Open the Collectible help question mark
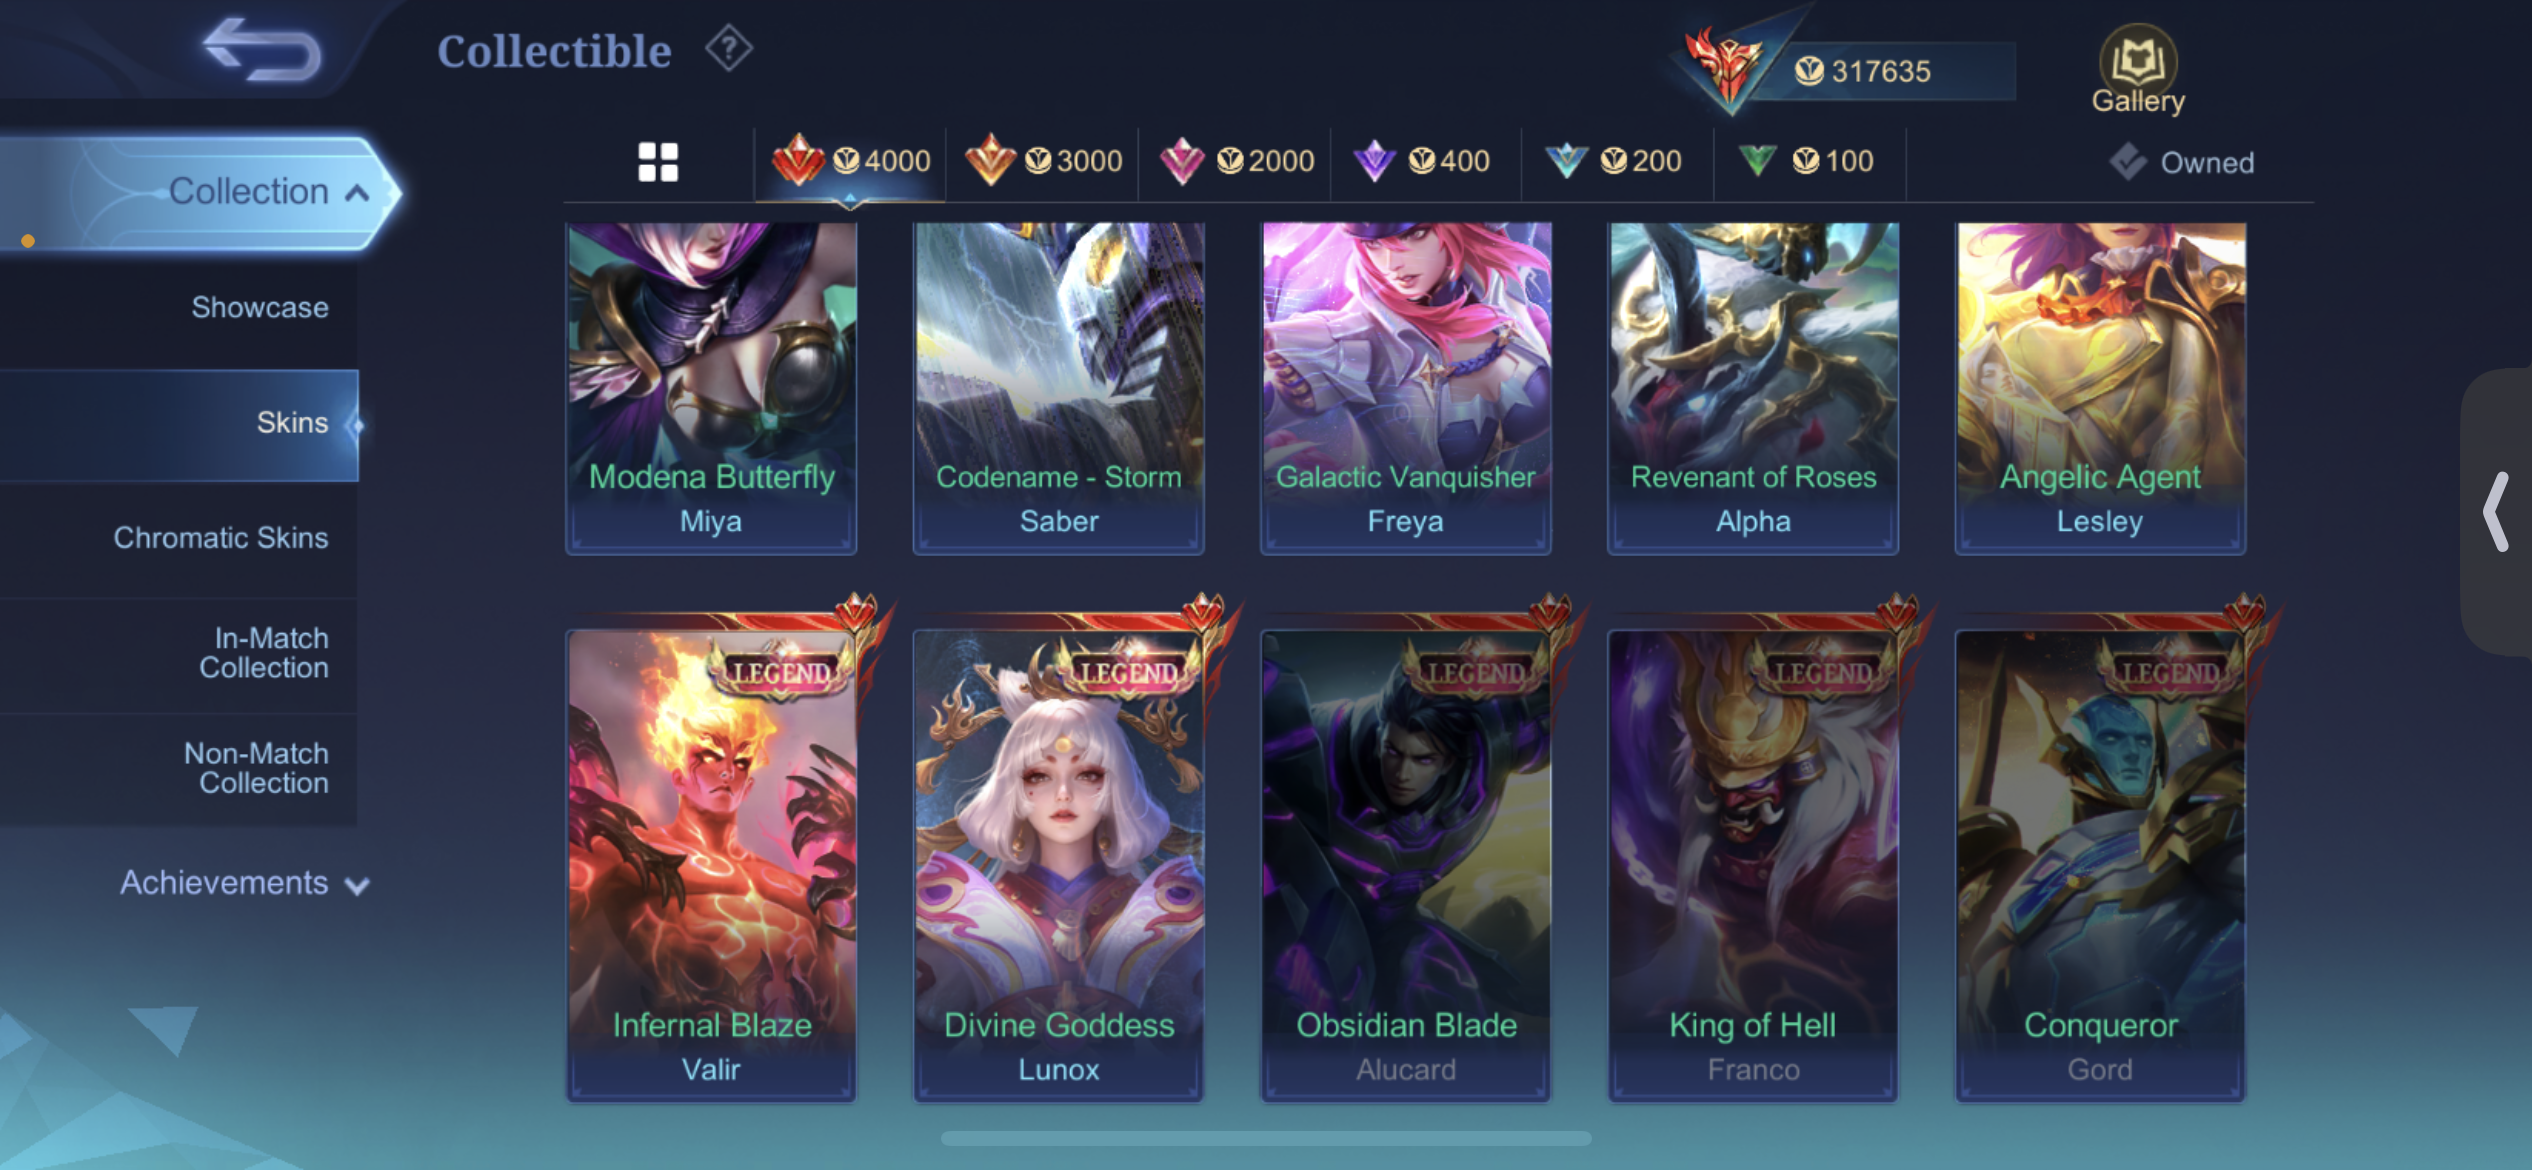Screen dimensions: 2532x1170 tap(729, 48)
